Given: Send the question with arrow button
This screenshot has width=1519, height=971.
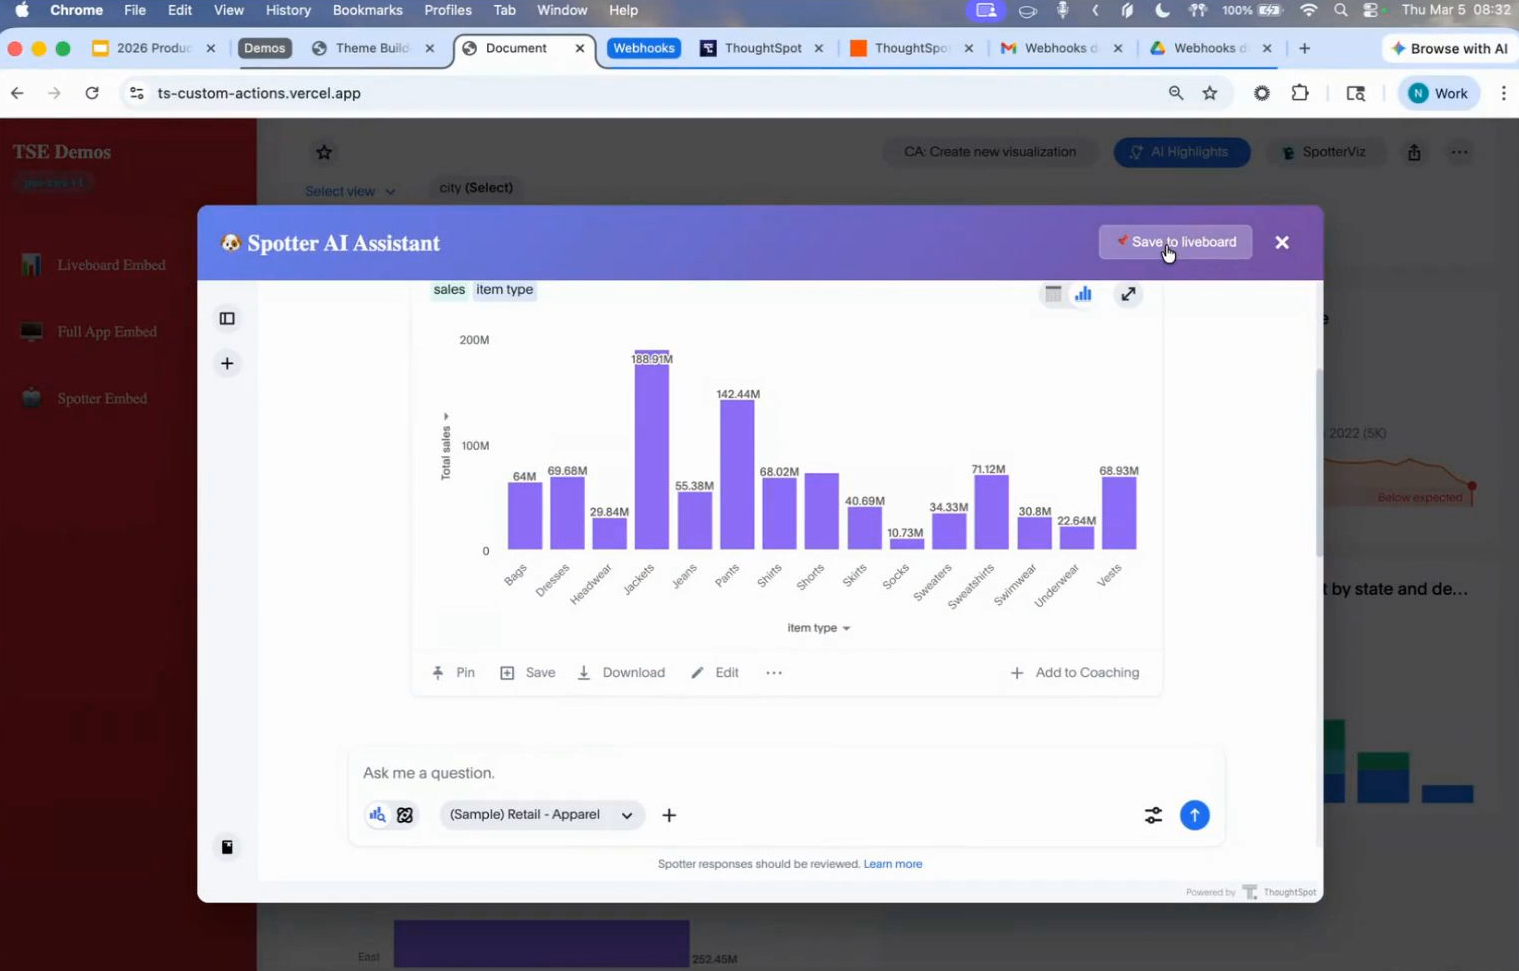Looking at the screenshot, I should tap(1194, 815).
